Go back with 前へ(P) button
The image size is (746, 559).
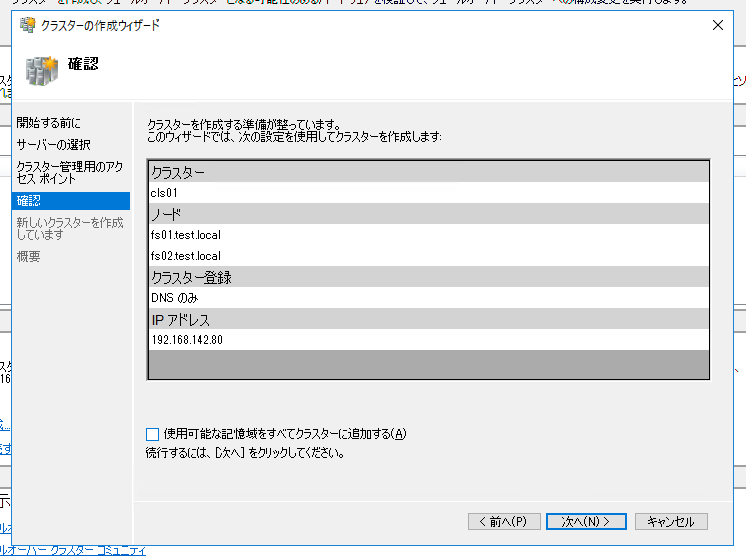pos(504,521)
